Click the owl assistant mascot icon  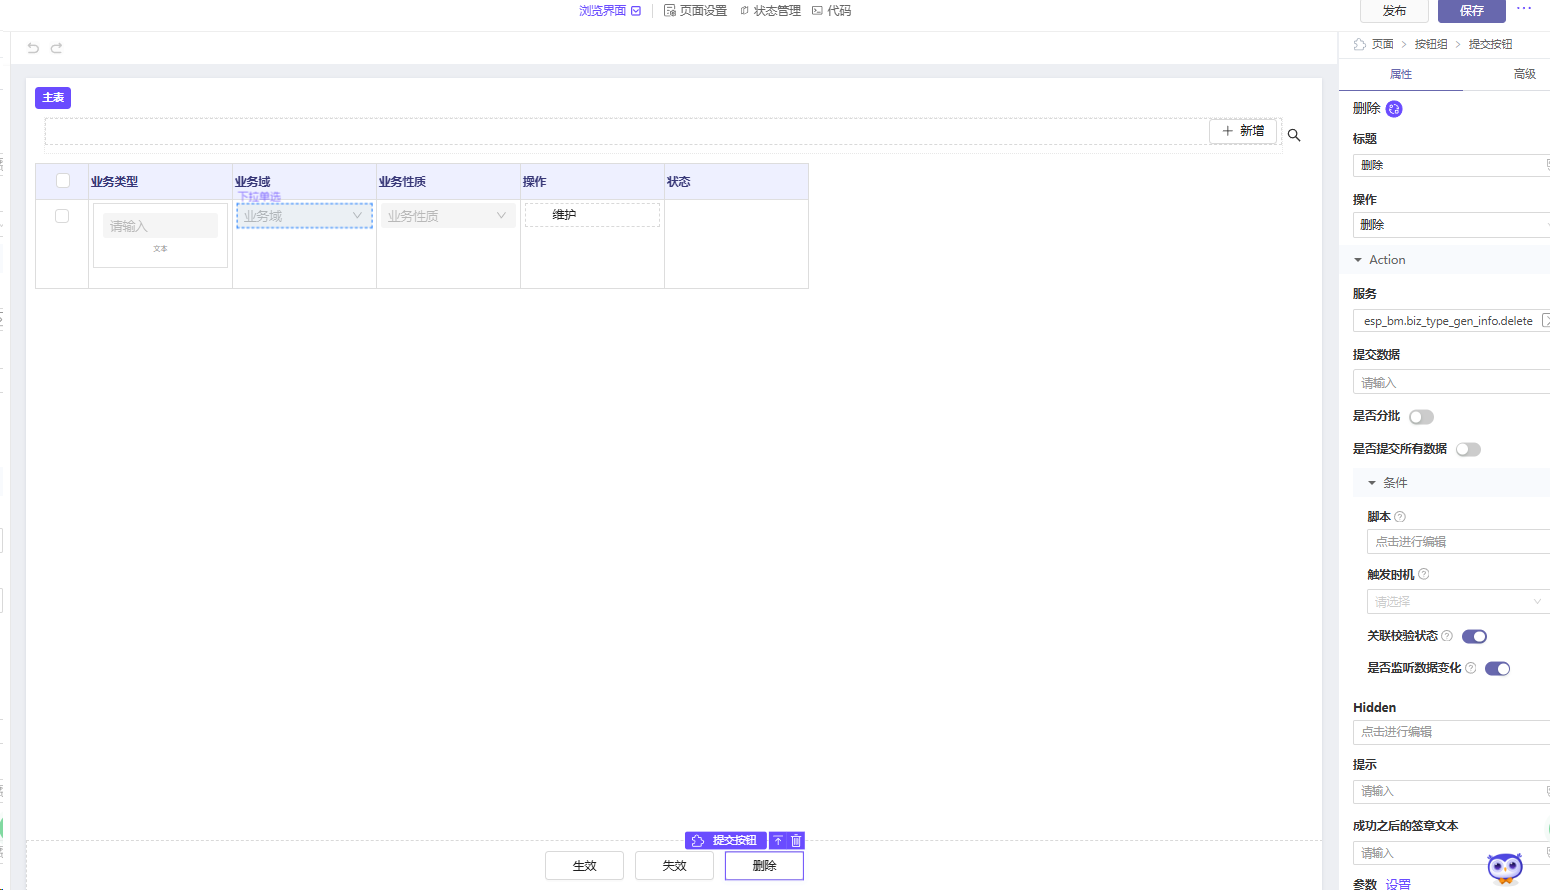(1504, 868)
